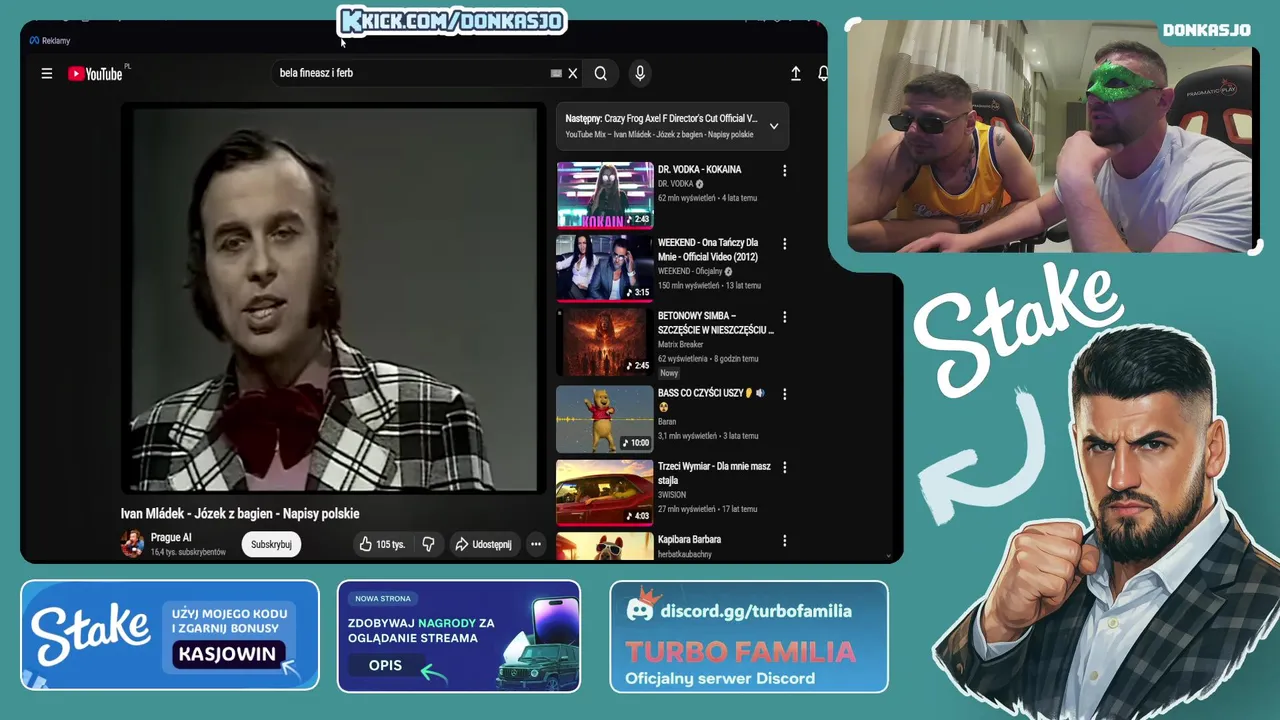
Task: Like the video (105 tys.)
Action: [382, 544]
